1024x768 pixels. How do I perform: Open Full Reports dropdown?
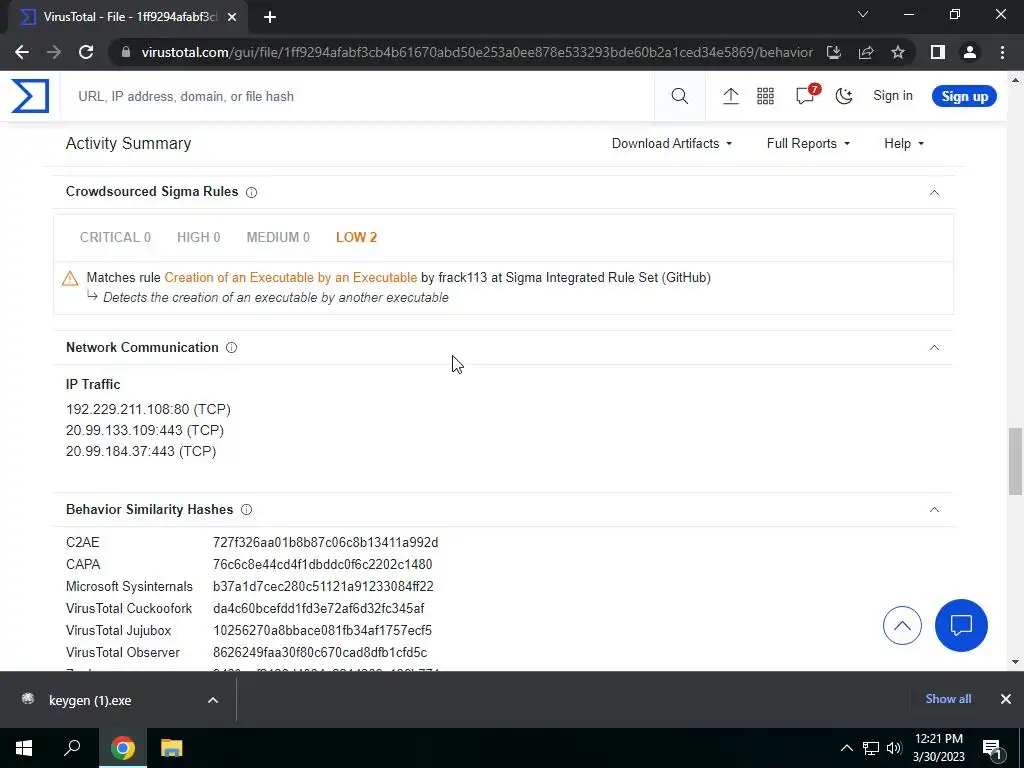click(x=808, y=144)
